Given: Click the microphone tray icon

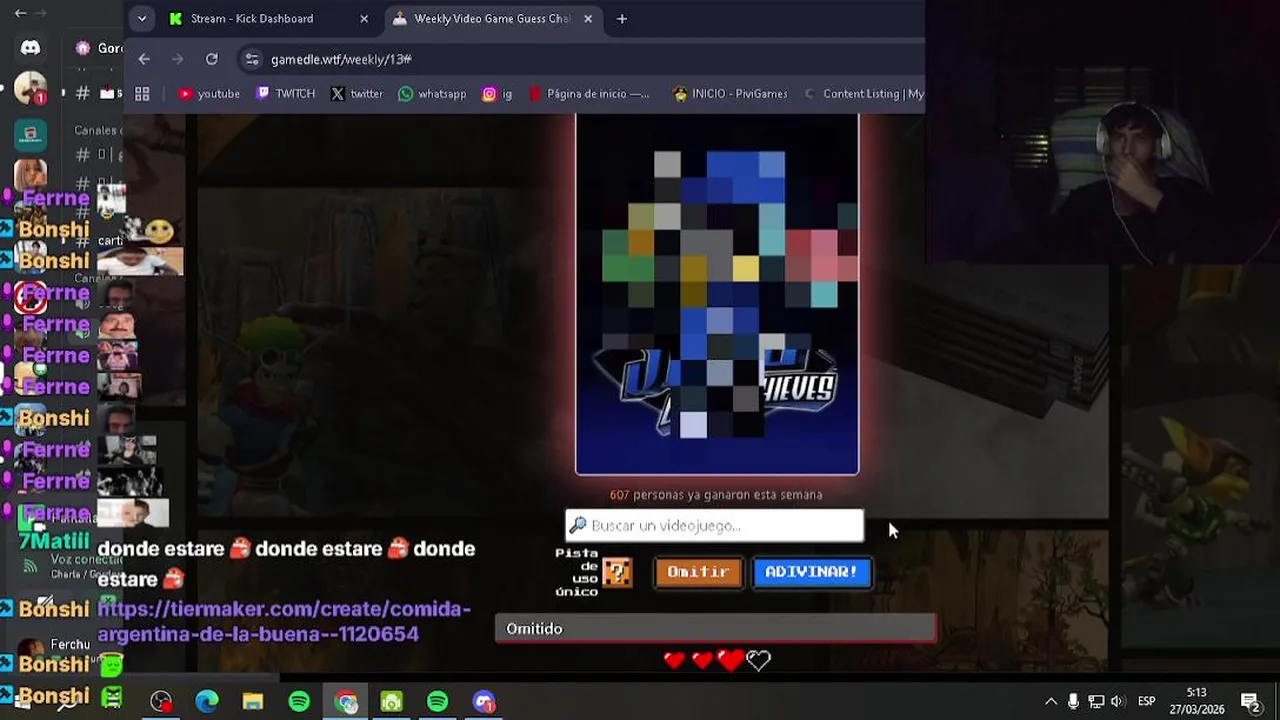Looking at the screenshot, I should tap(1073, 702).
